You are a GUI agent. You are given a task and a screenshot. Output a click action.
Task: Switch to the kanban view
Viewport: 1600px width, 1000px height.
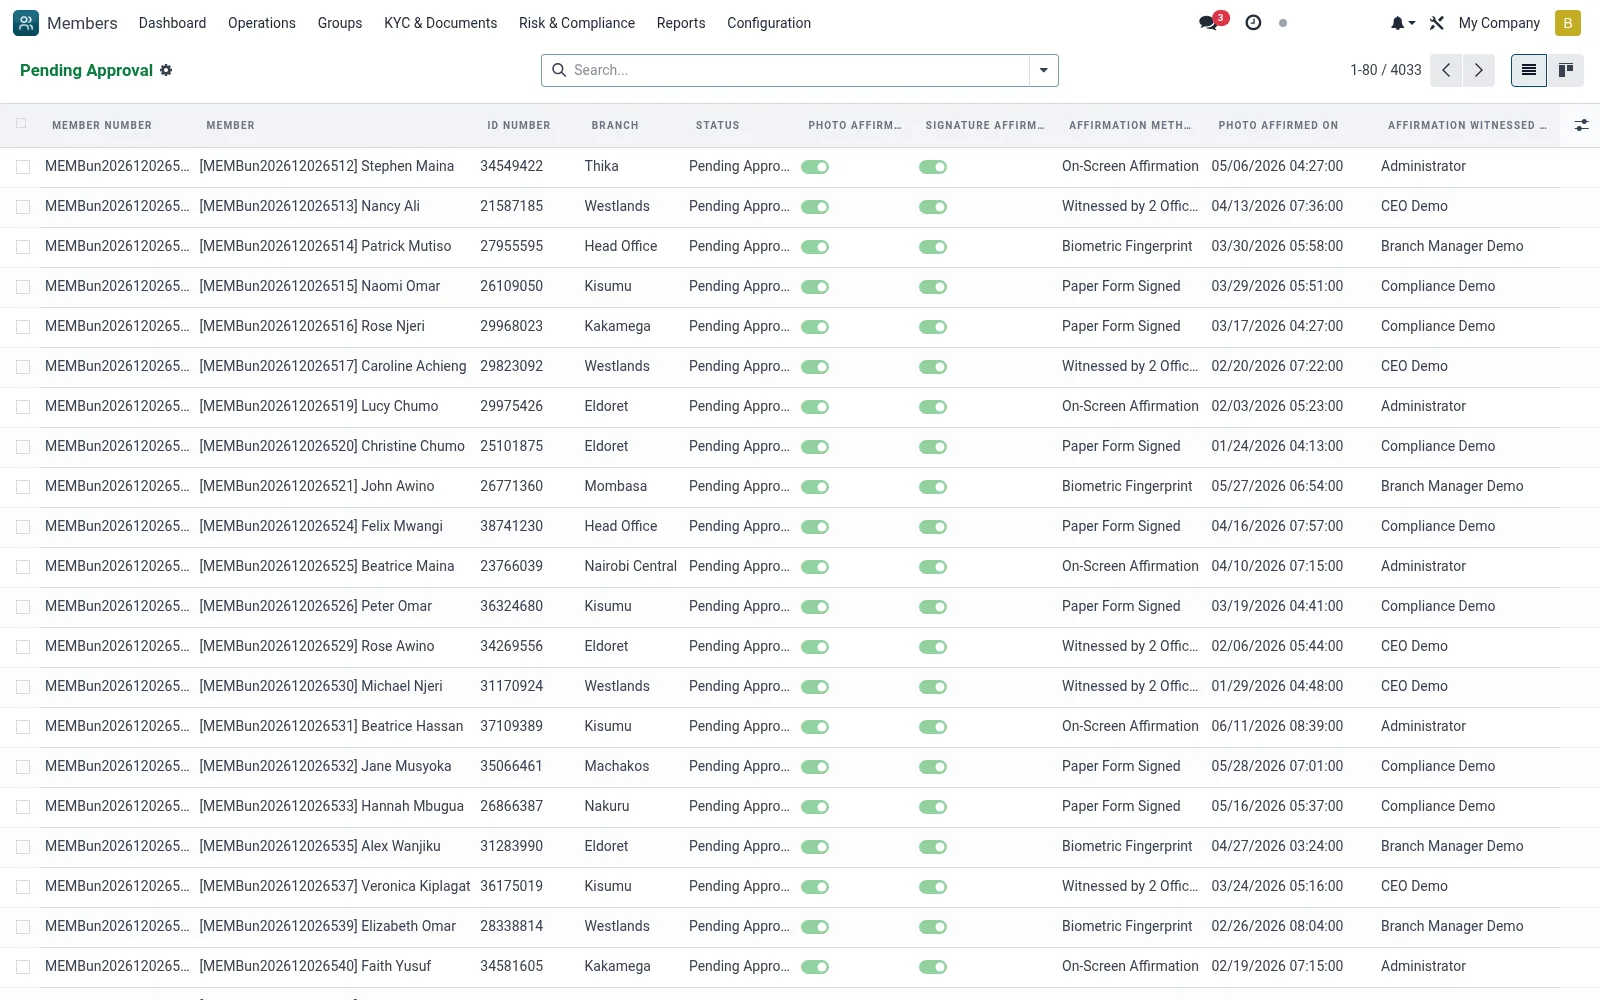click(1566, 70)
